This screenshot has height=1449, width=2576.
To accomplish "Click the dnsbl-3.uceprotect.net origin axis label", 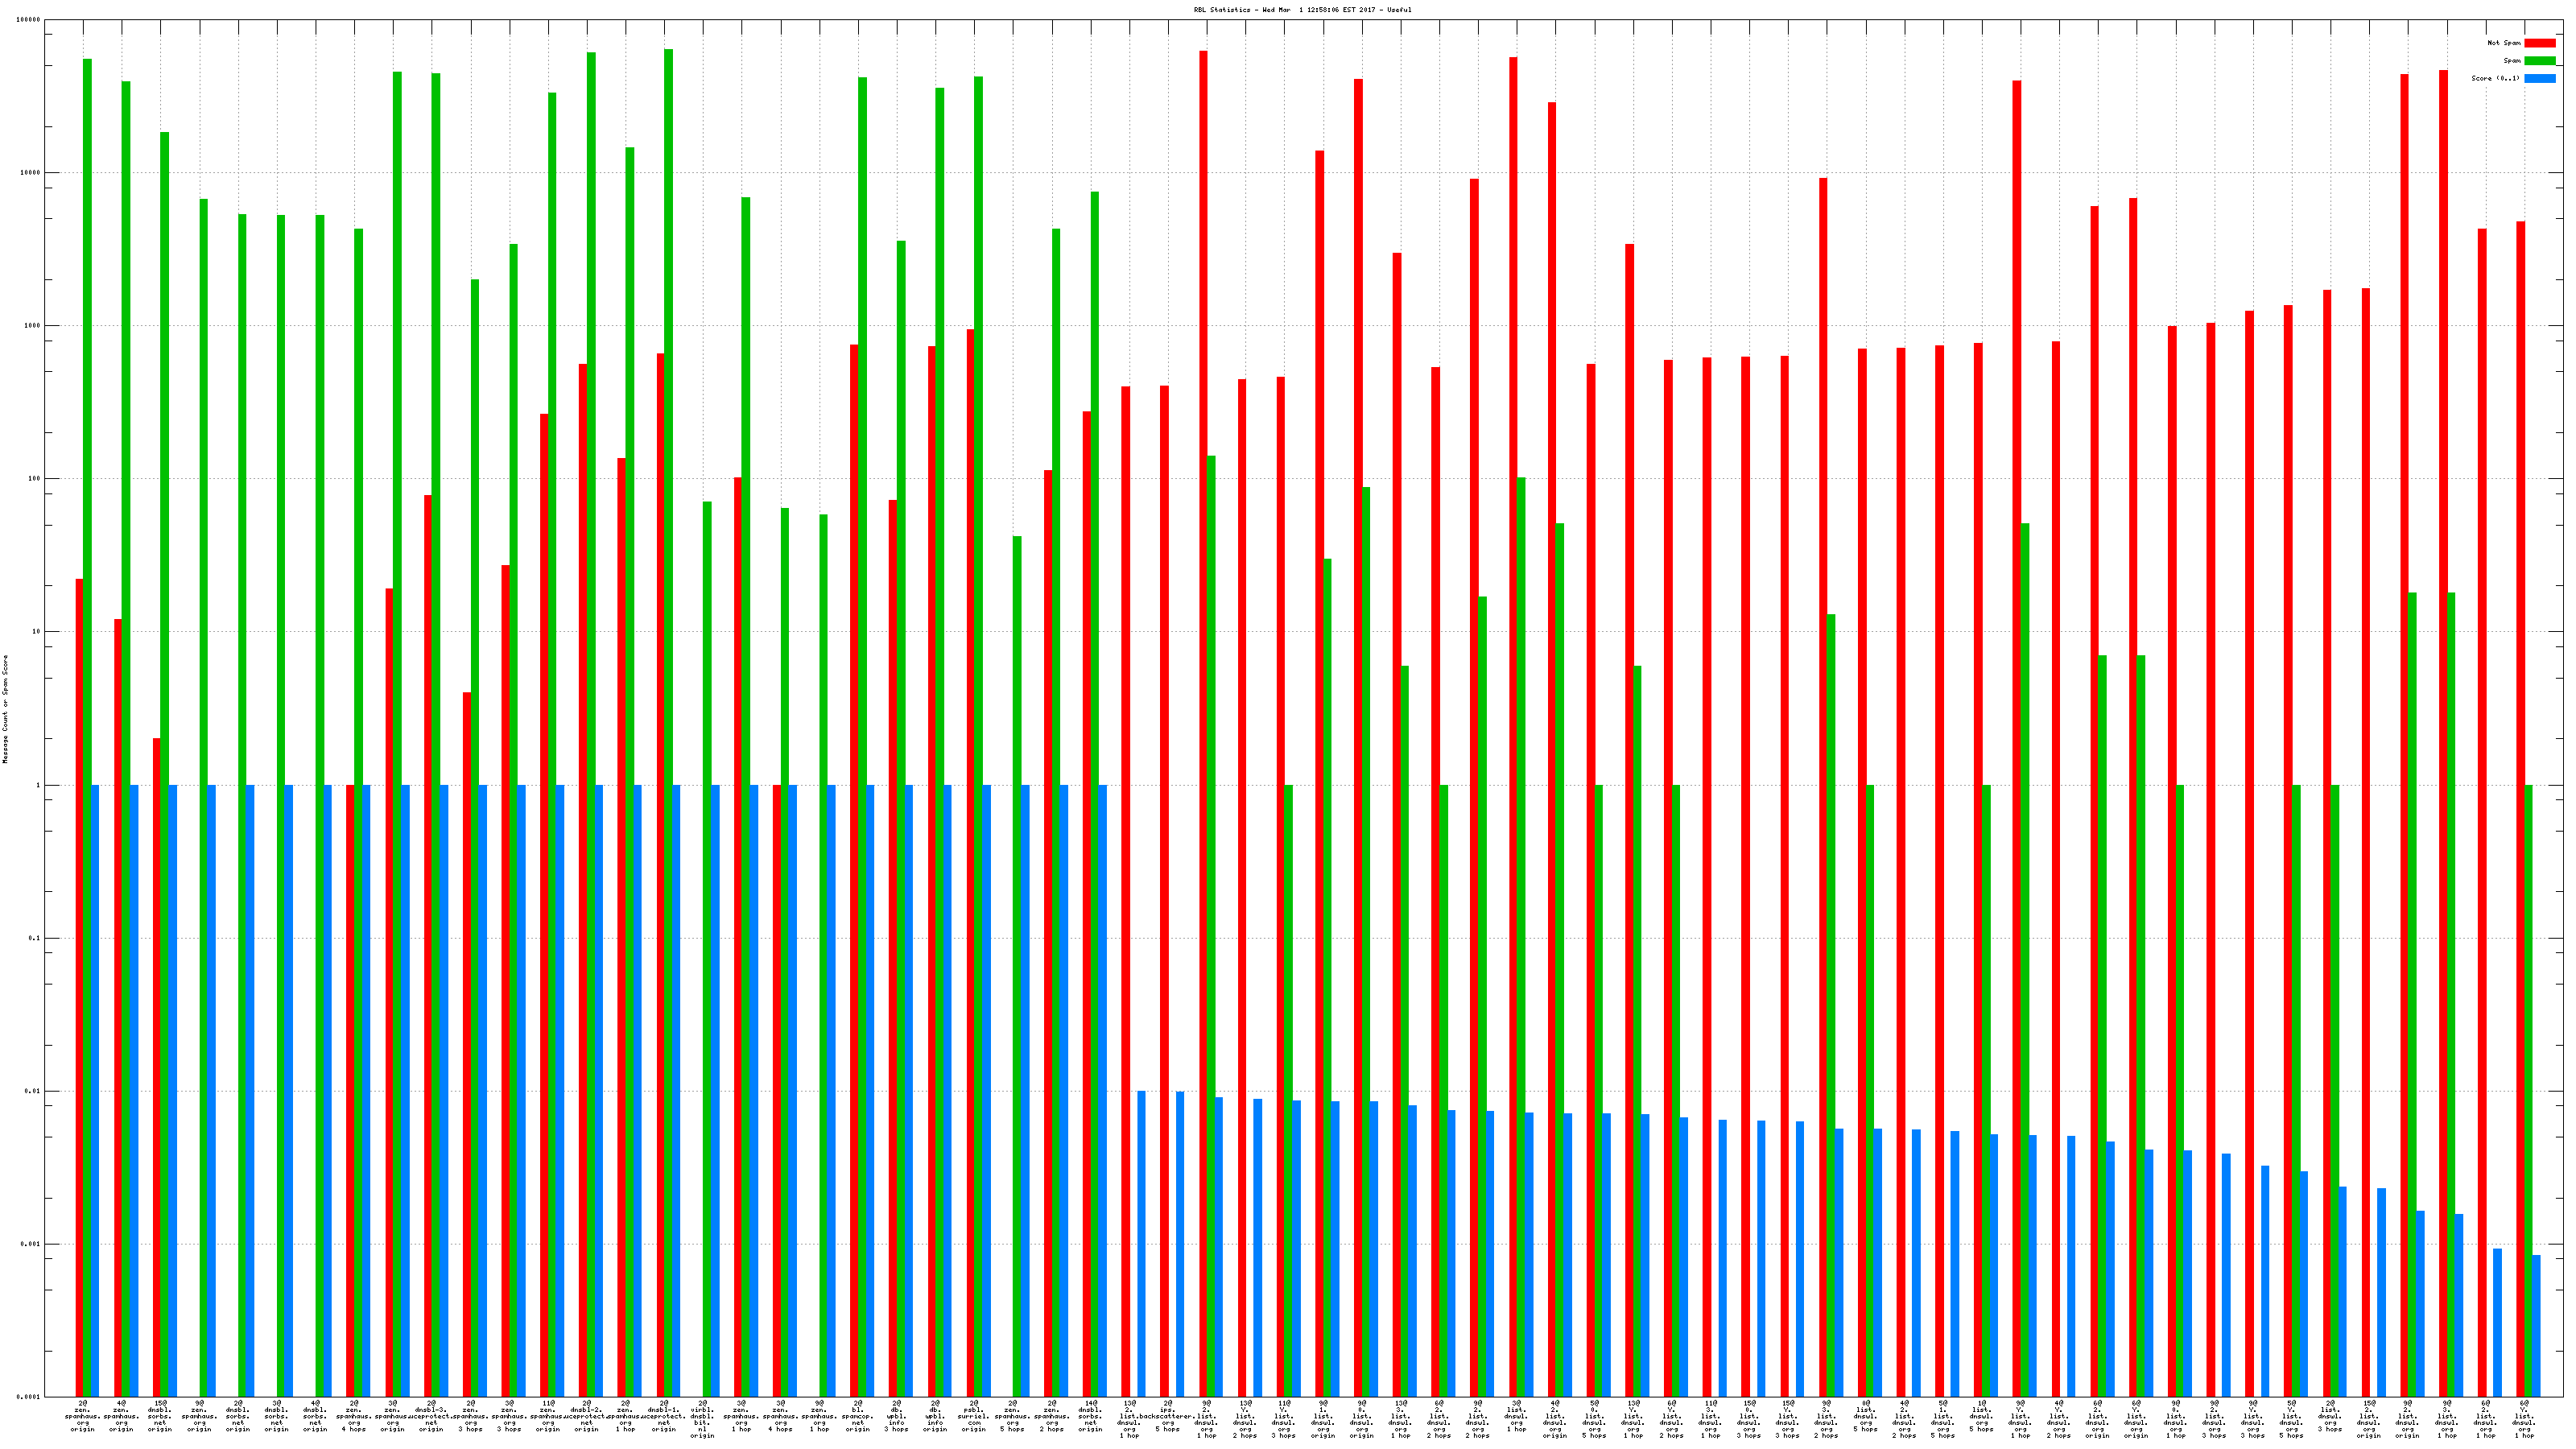I will (431, 1416).
